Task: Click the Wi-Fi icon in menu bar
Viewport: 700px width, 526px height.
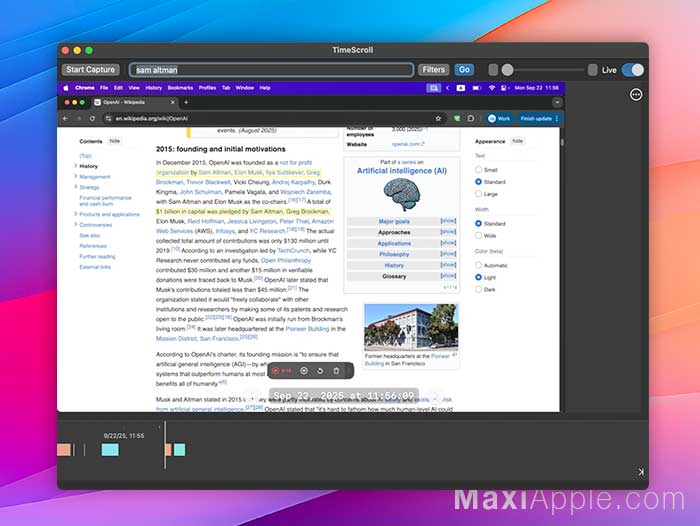Action: point(492,88)
